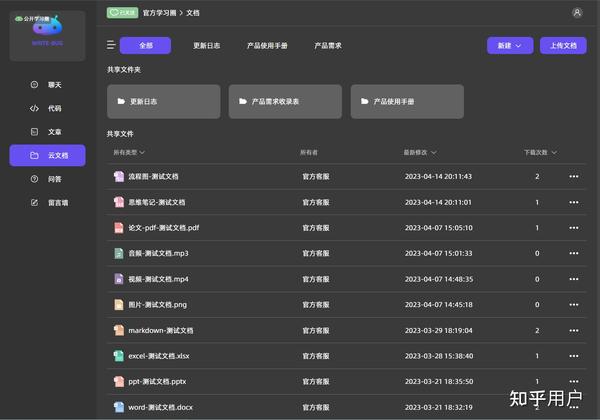The image size is (600, 420).
Task: Select the 云文档 cloud docs sidebar item
Action: coord(47,155)
